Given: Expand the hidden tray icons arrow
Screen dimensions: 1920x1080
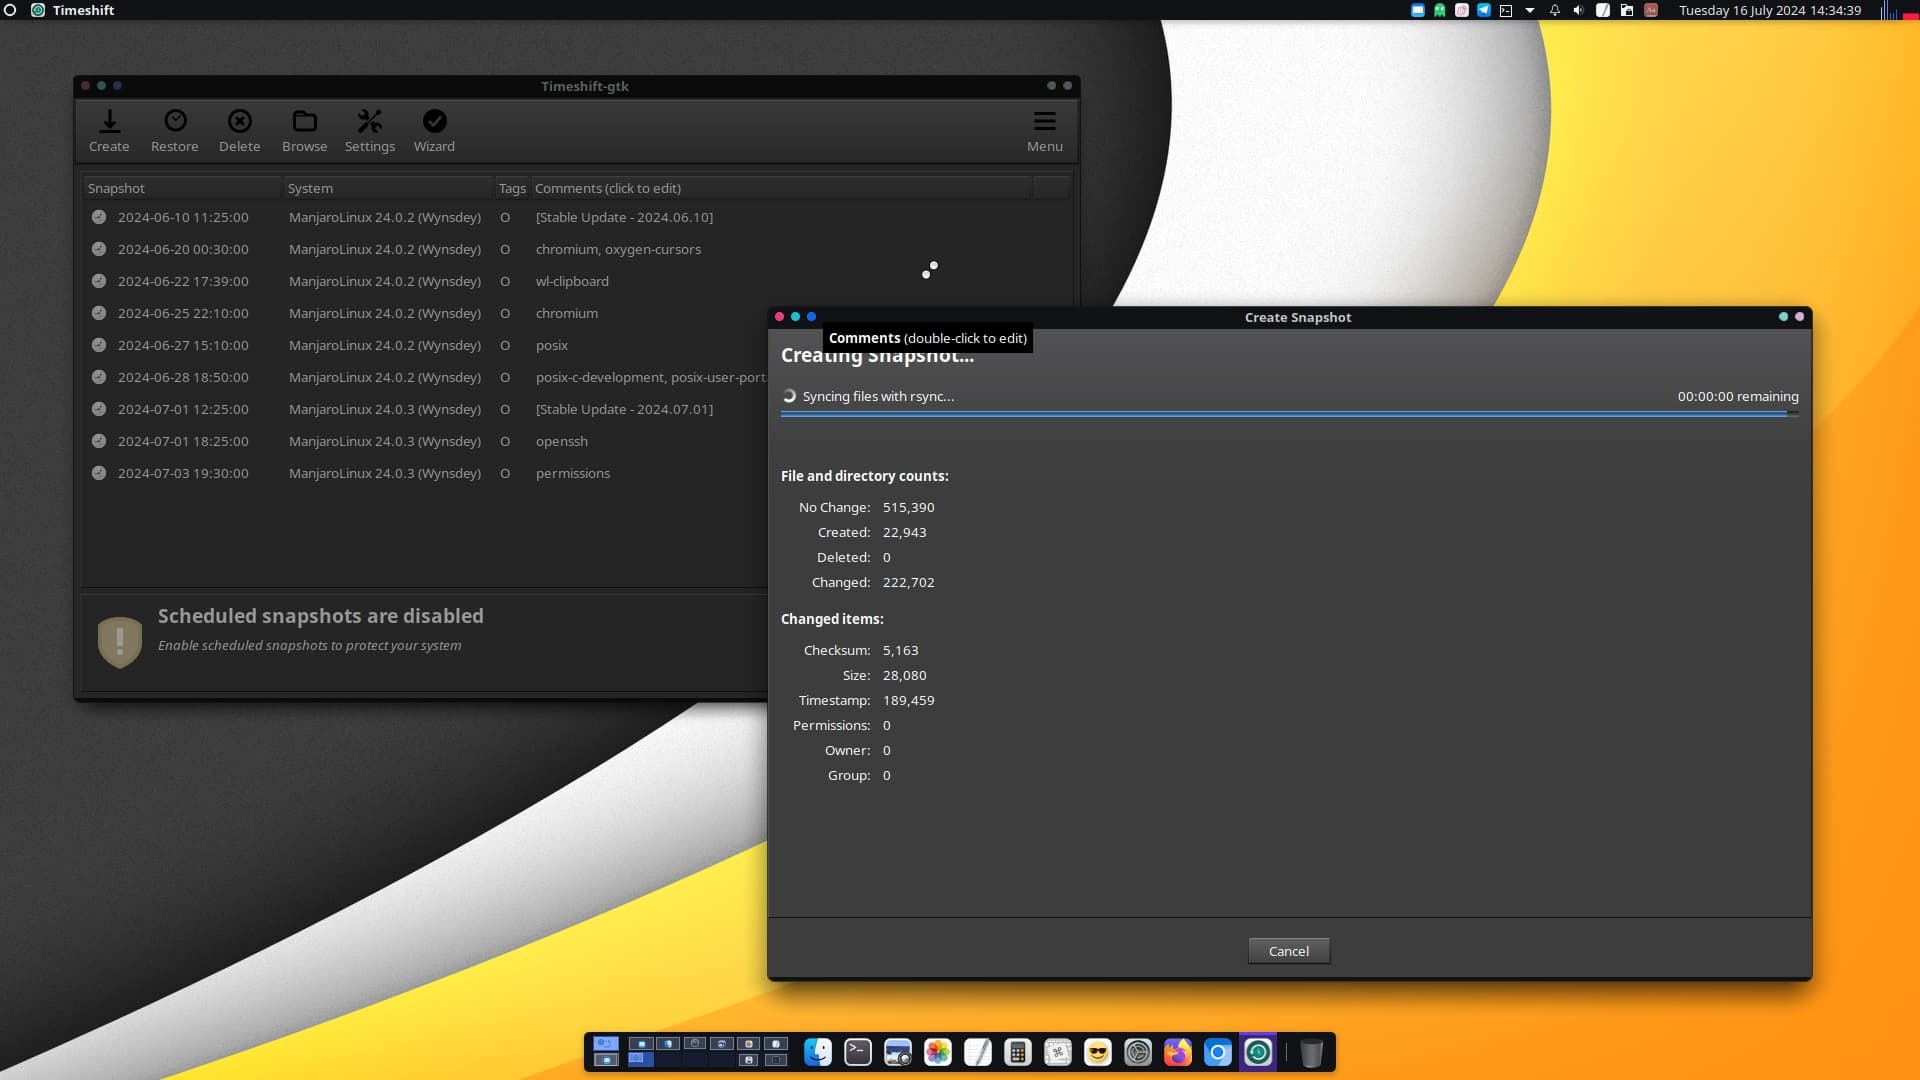Looking at the screenshot, I should coord(1529,10).
